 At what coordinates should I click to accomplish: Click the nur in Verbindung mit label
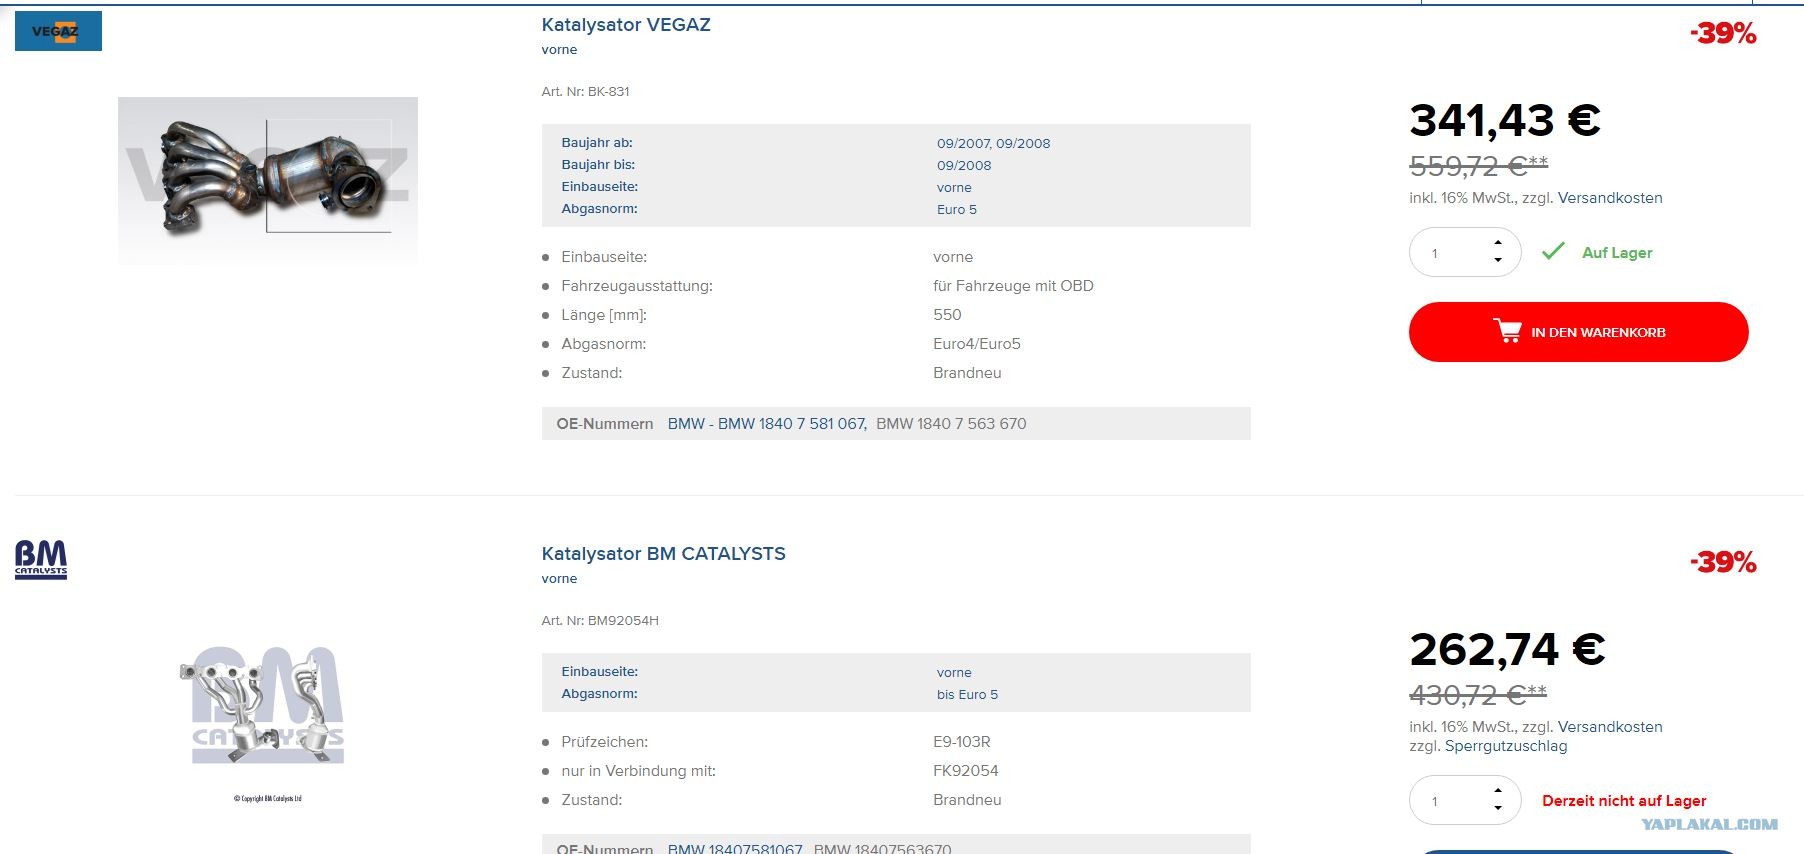[638, 771]
